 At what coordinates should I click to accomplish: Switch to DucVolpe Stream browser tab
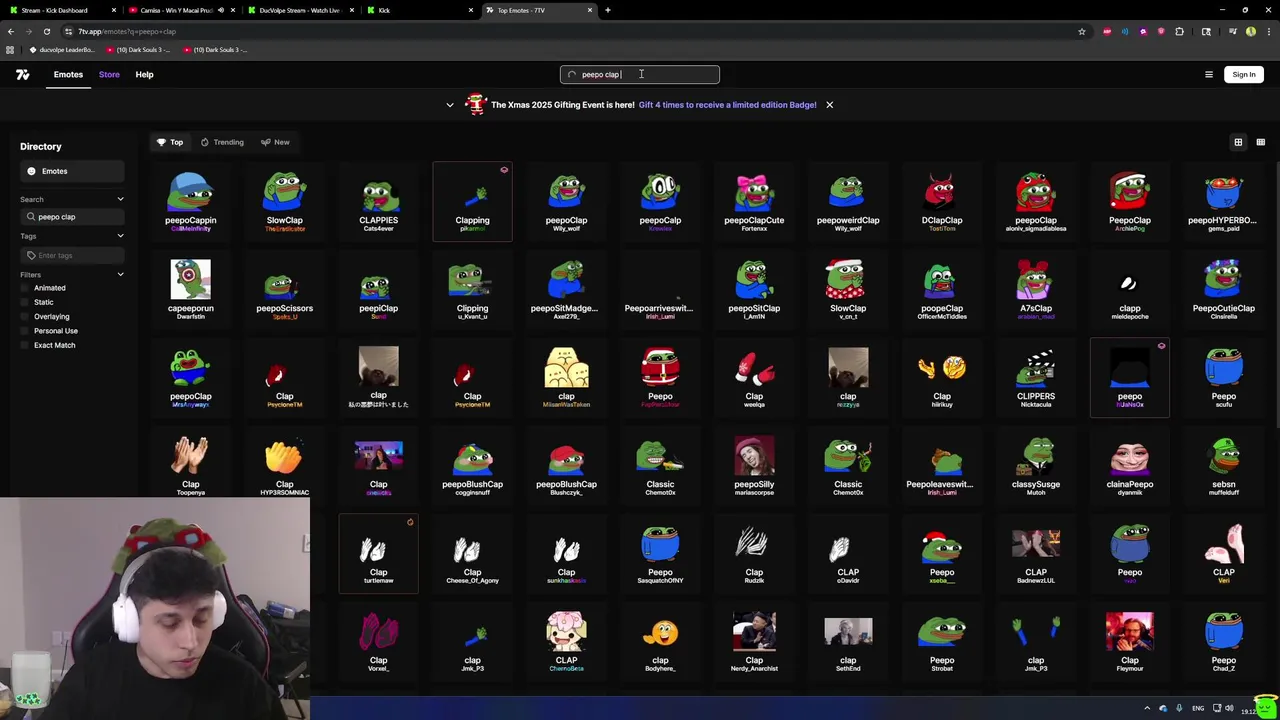click(x=300, y=10)
